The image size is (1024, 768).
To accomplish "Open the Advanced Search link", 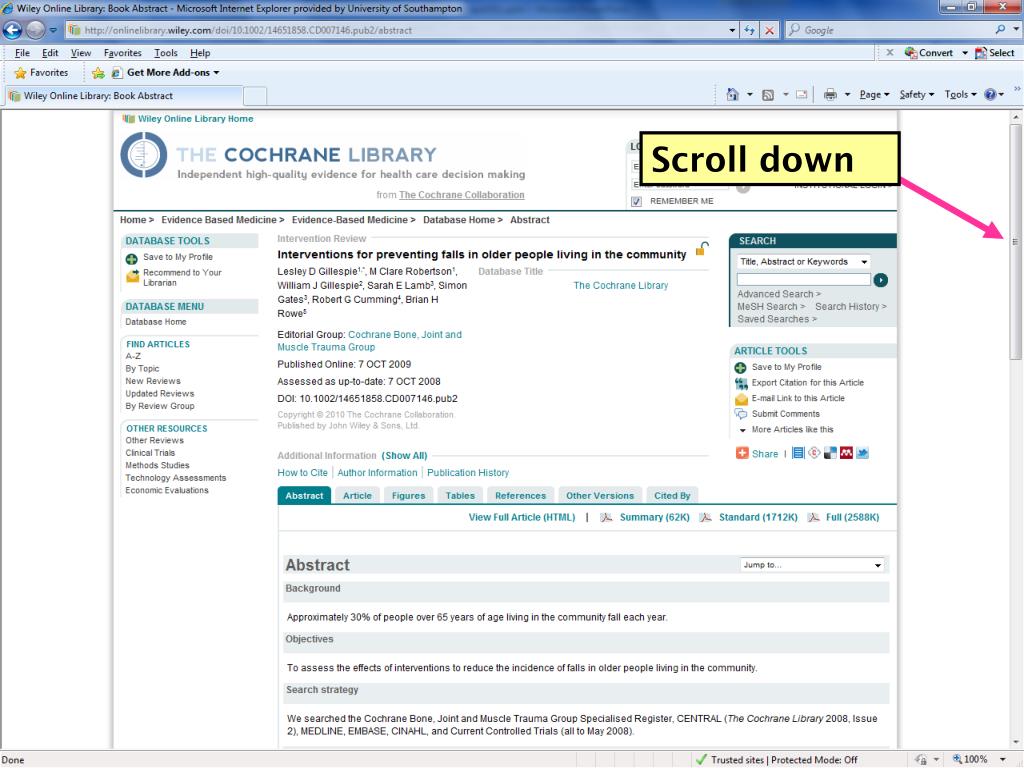I will point(778,294).
